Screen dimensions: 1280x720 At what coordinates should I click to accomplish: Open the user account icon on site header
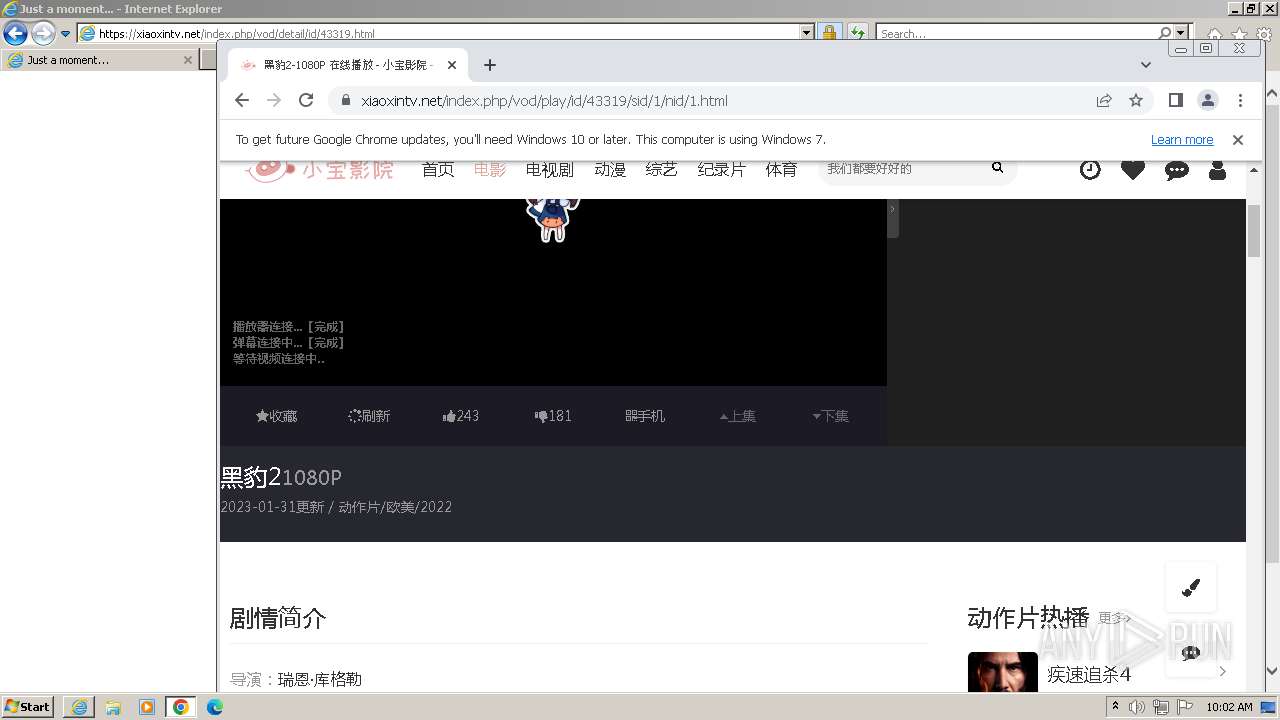[x=1217, y=170]
